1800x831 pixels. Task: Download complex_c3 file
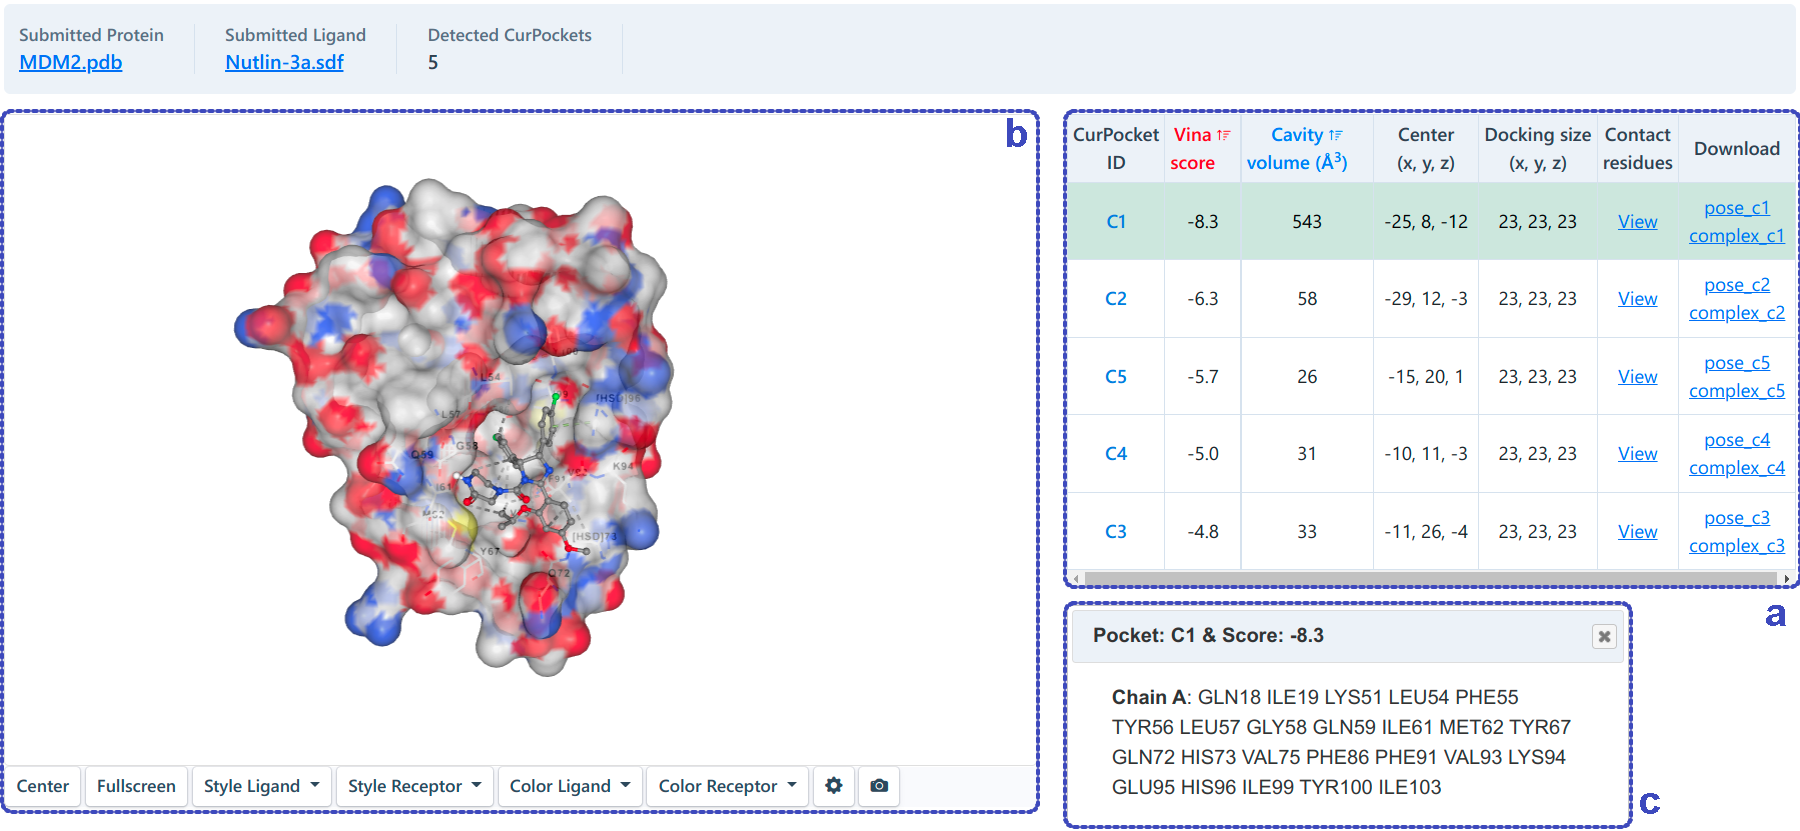click(1736, 546)
